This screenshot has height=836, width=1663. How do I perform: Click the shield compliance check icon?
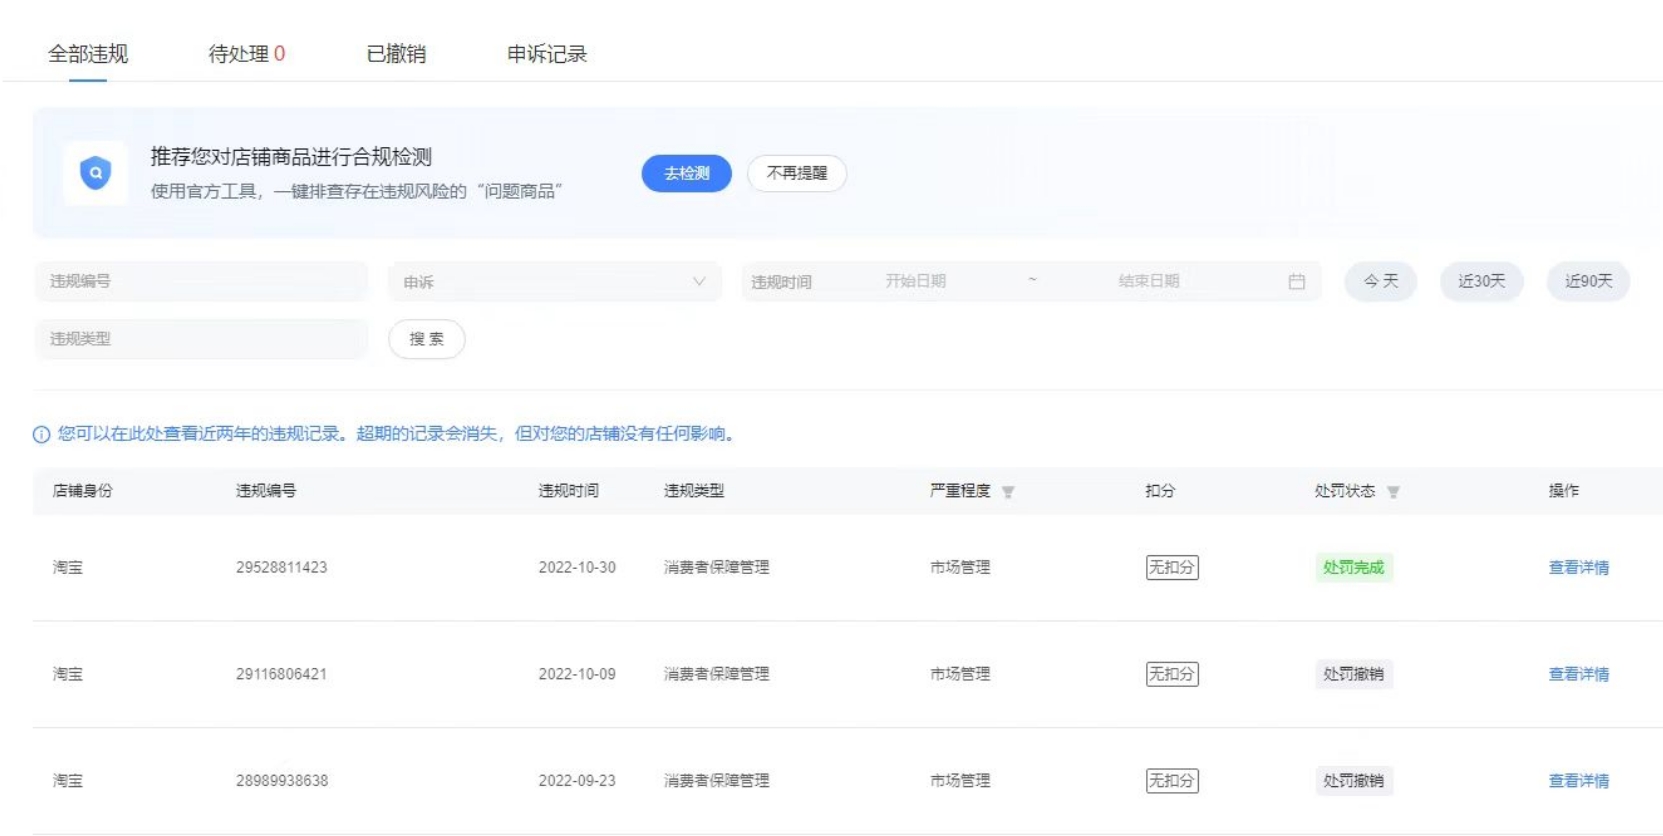point(95,173)
